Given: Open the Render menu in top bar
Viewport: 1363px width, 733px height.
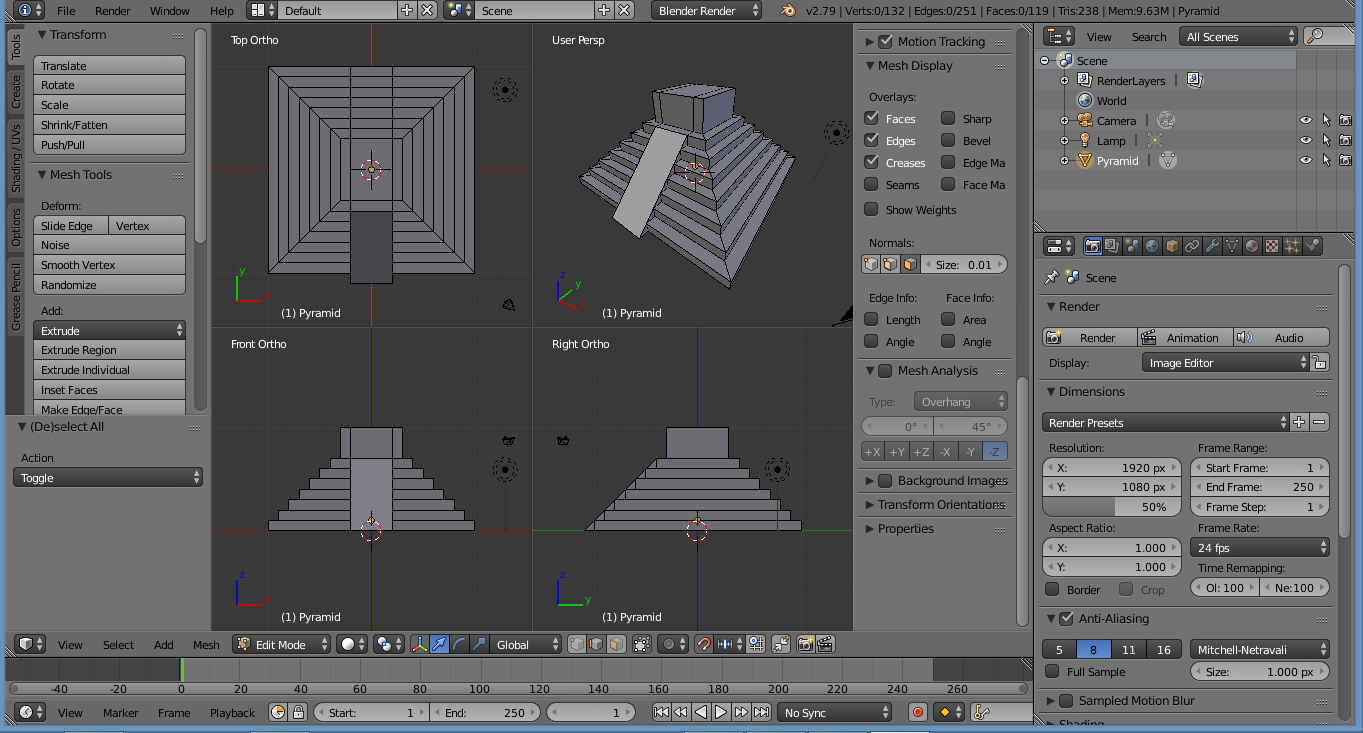Looking at the screenshot, I should [x=113, y=11].
